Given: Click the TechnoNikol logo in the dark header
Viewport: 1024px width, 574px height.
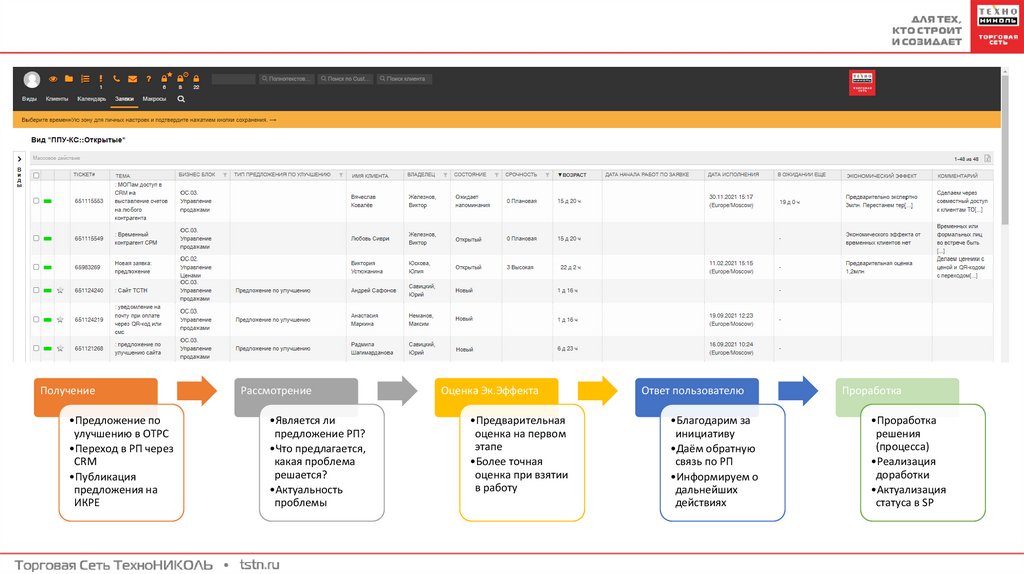Looking at the screenshot, I should point(861,83).
